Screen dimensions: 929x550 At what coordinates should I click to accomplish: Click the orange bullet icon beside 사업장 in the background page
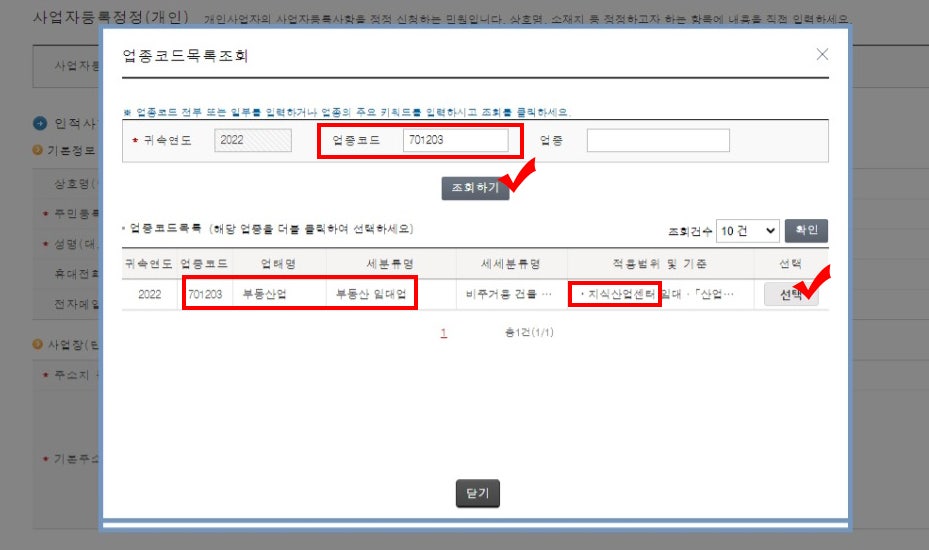(37, 344)
